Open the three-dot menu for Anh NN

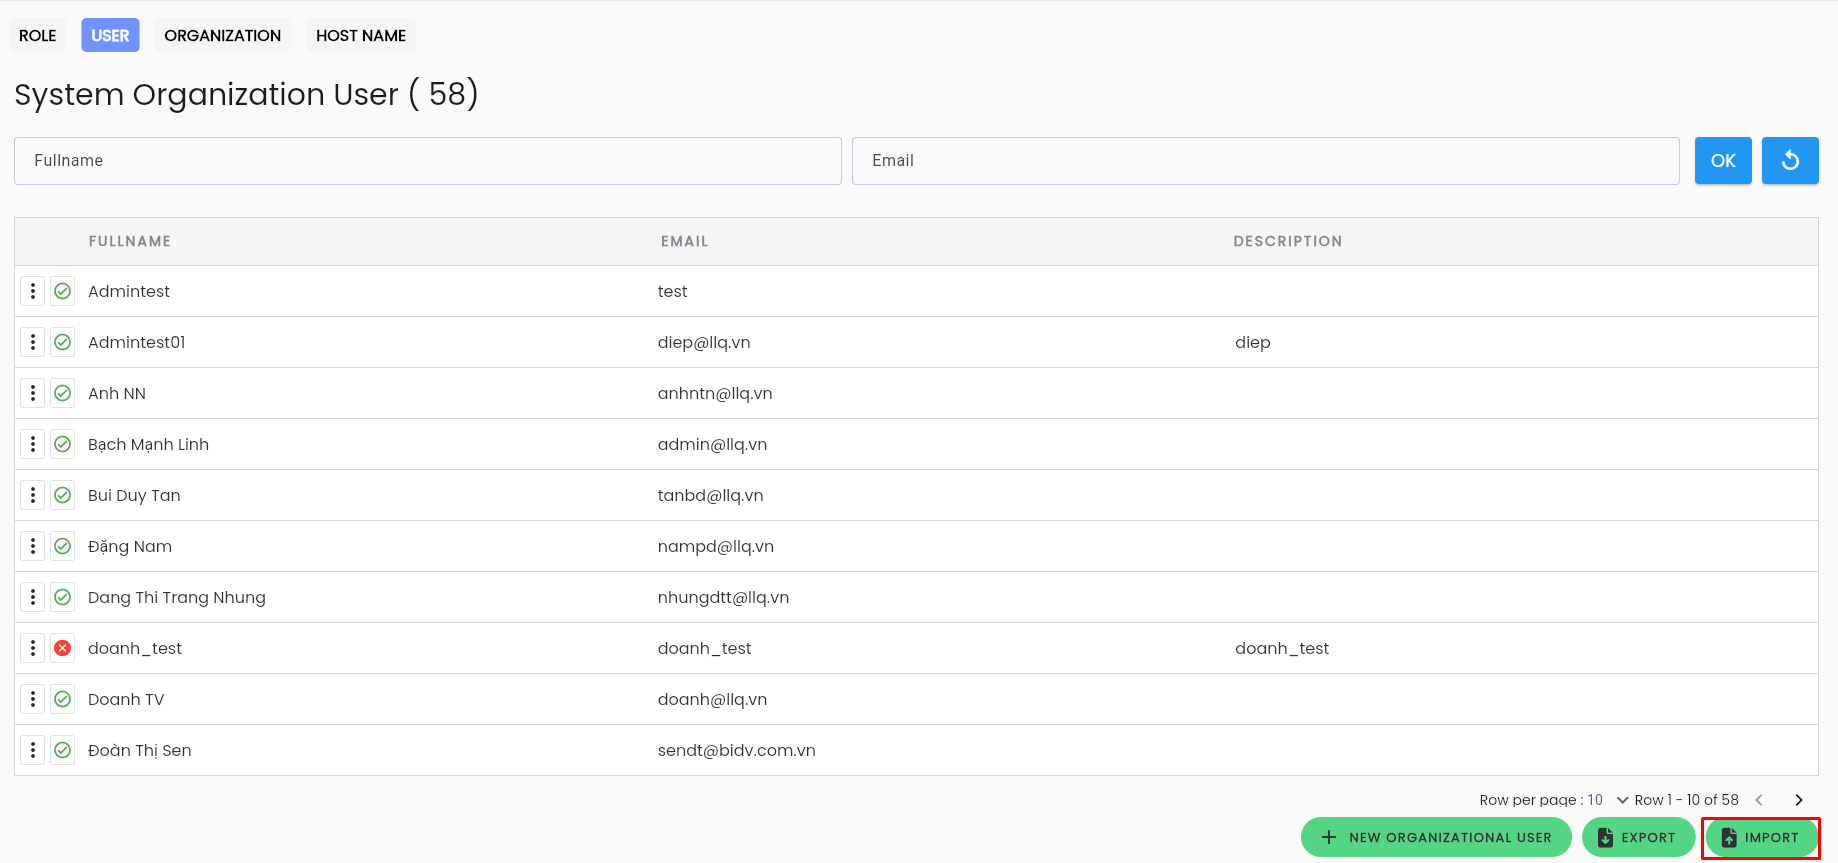33,393
